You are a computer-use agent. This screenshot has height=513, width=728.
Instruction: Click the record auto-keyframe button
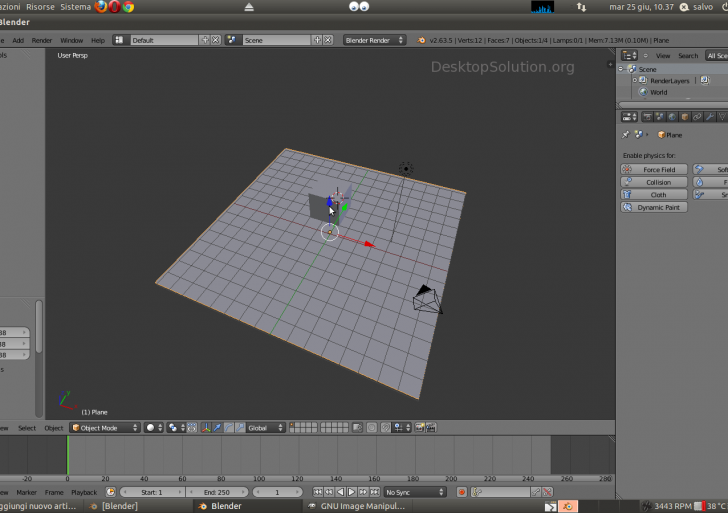pos(462,492)
